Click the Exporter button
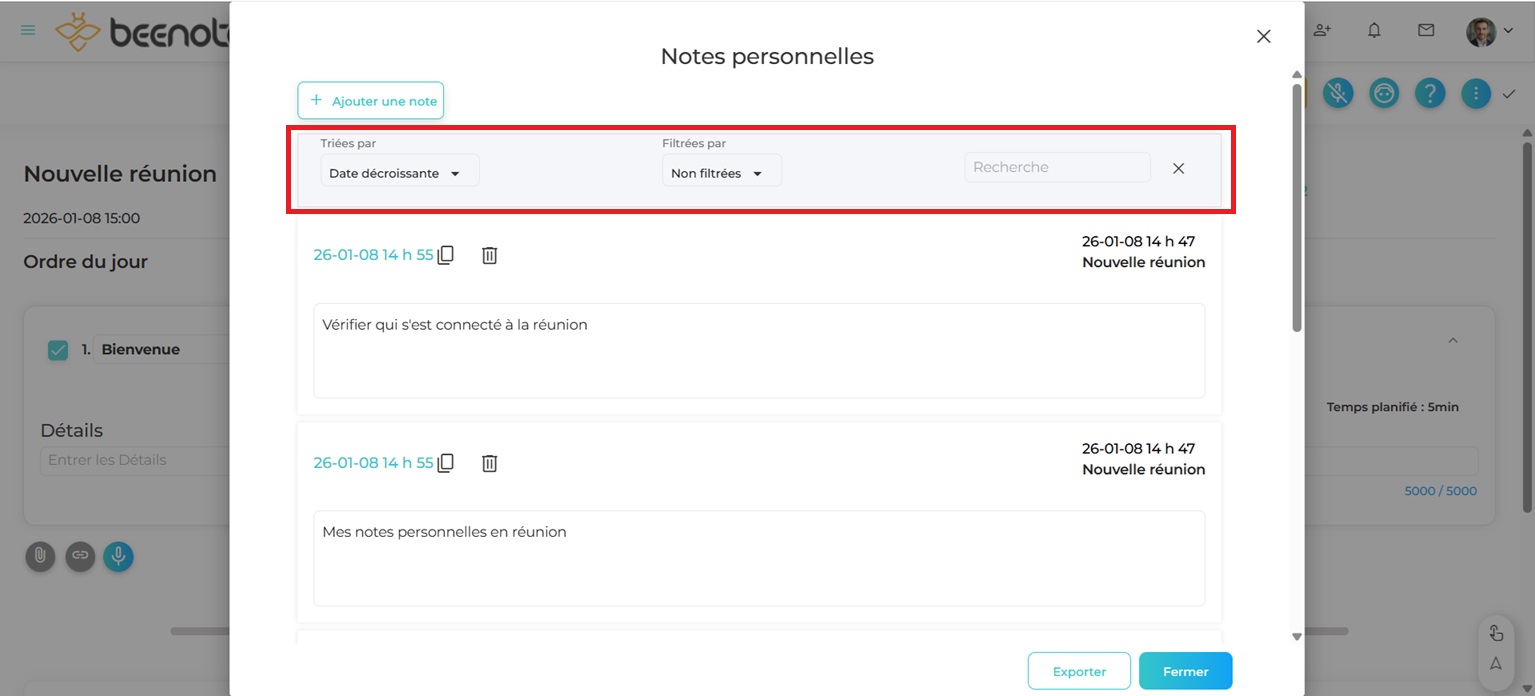 (x=1079, y=671)
